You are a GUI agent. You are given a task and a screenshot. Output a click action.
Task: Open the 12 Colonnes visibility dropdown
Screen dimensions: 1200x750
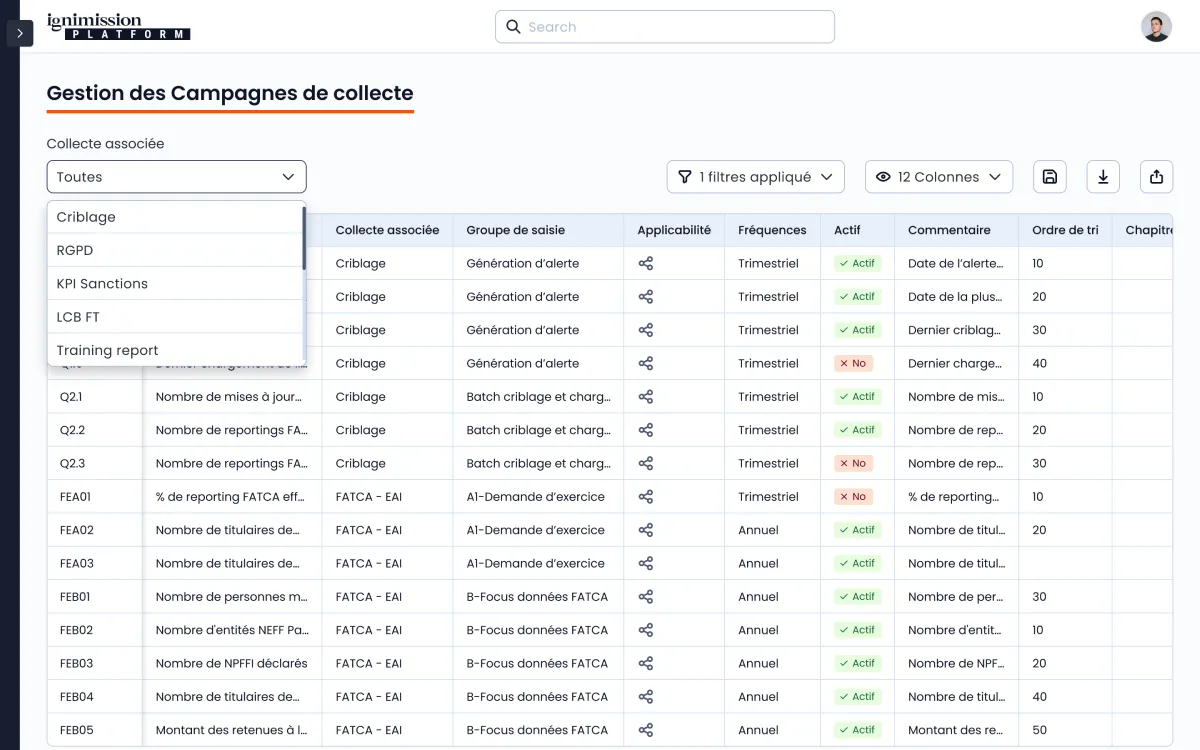(938, 177)
